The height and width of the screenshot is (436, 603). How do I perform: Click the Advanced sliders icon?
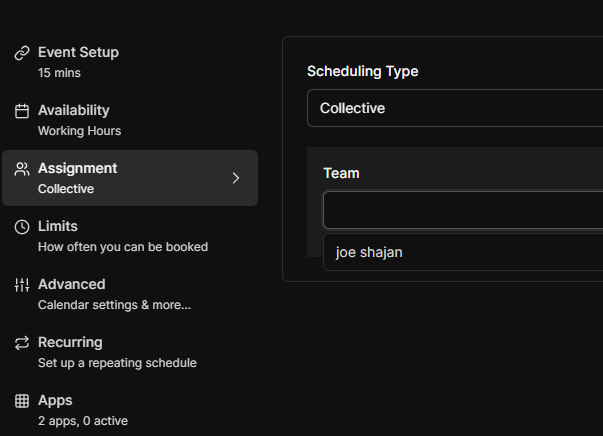pyautogui.click(x=22, y=285)
